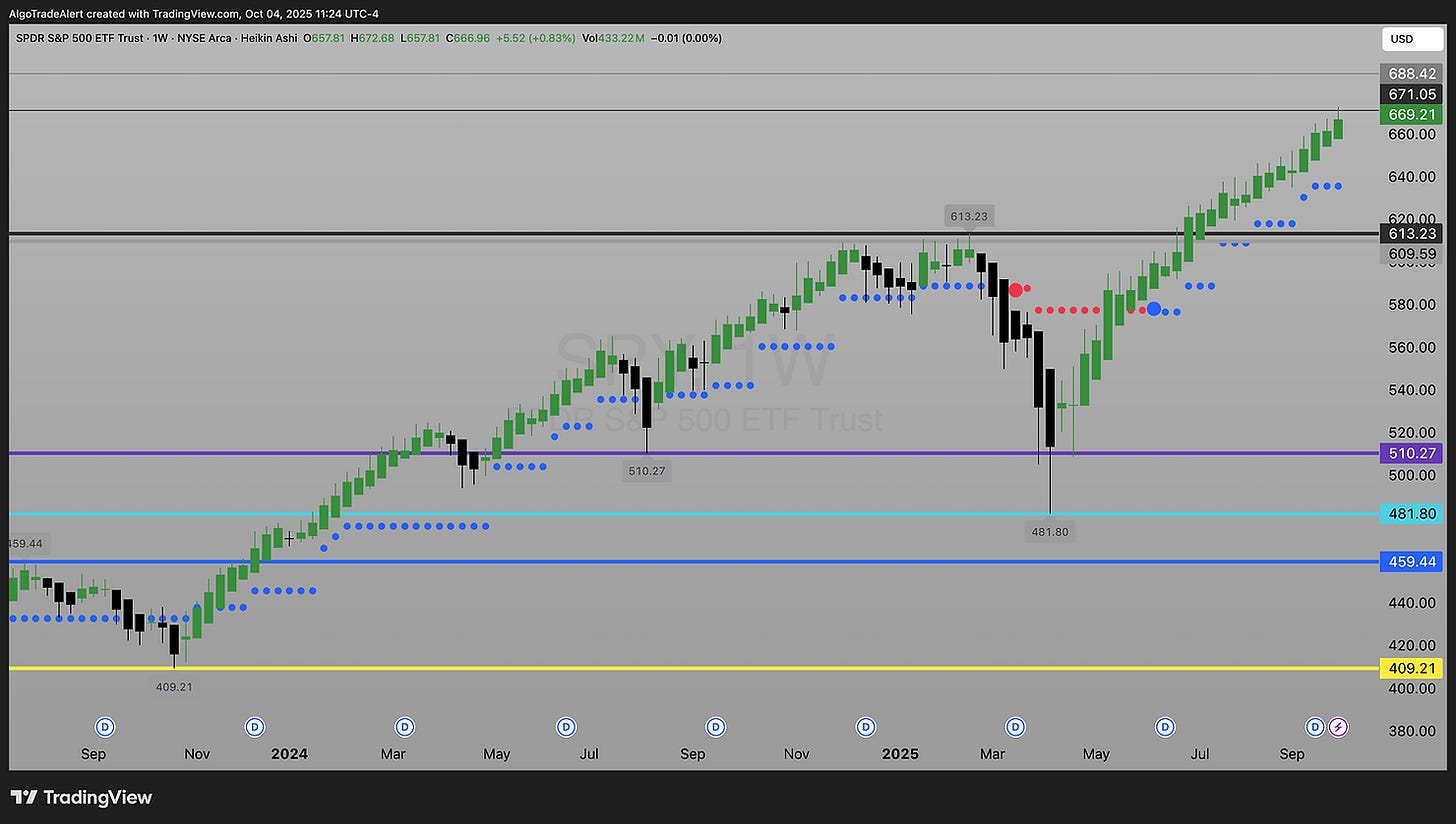Click the yellow 409.21 price axis tag
This screenshot has height=824, width=1456.
point(1412,668)
